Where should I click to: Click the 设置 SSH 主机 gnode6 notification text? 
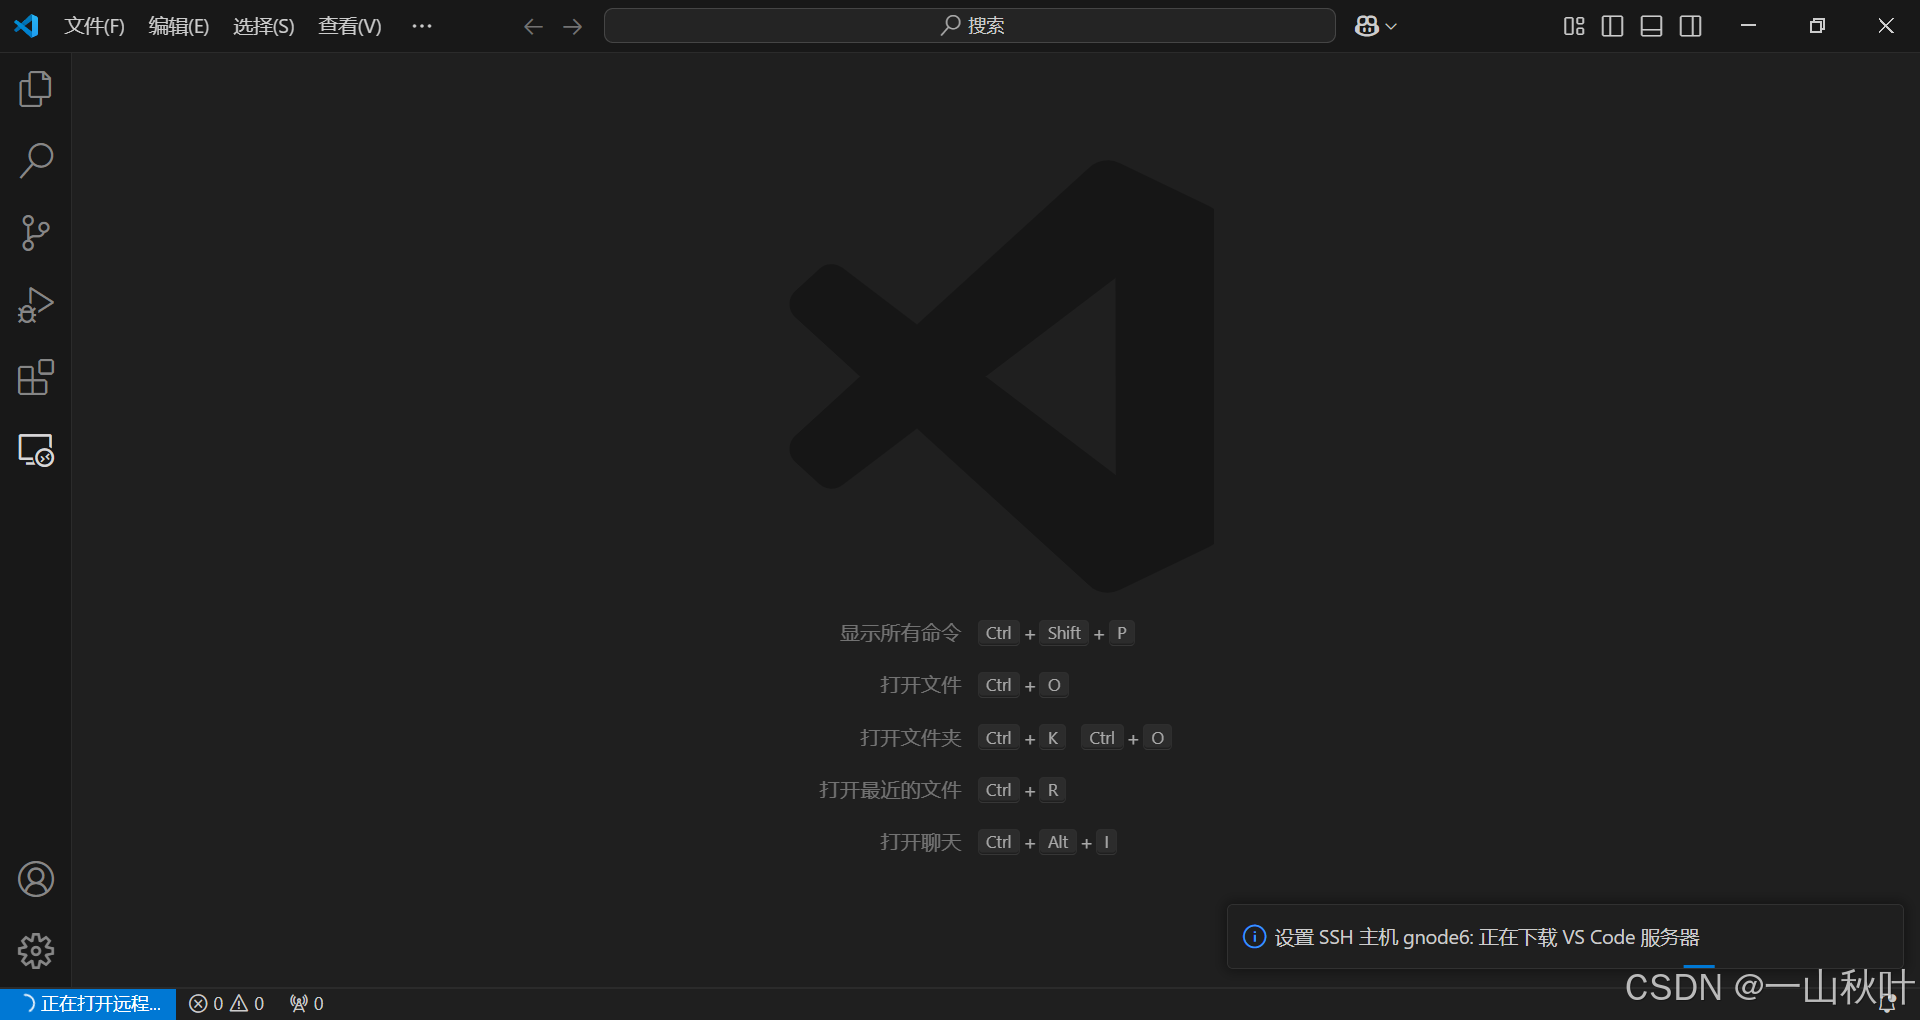[1487, 938]
